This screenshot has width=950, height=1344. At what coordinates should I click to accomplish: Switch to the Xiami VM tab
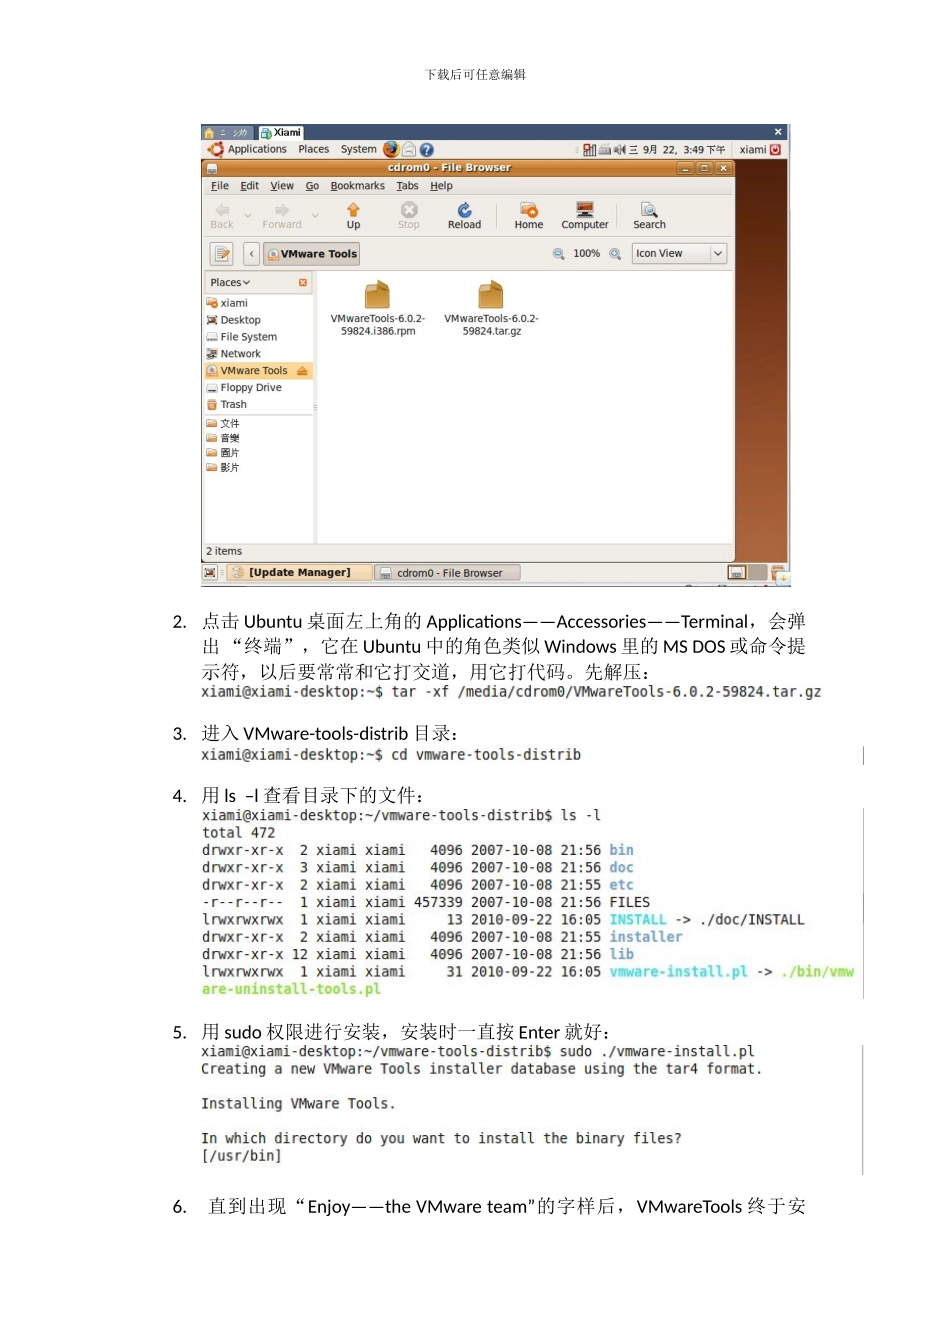click(x=280, y=132)
